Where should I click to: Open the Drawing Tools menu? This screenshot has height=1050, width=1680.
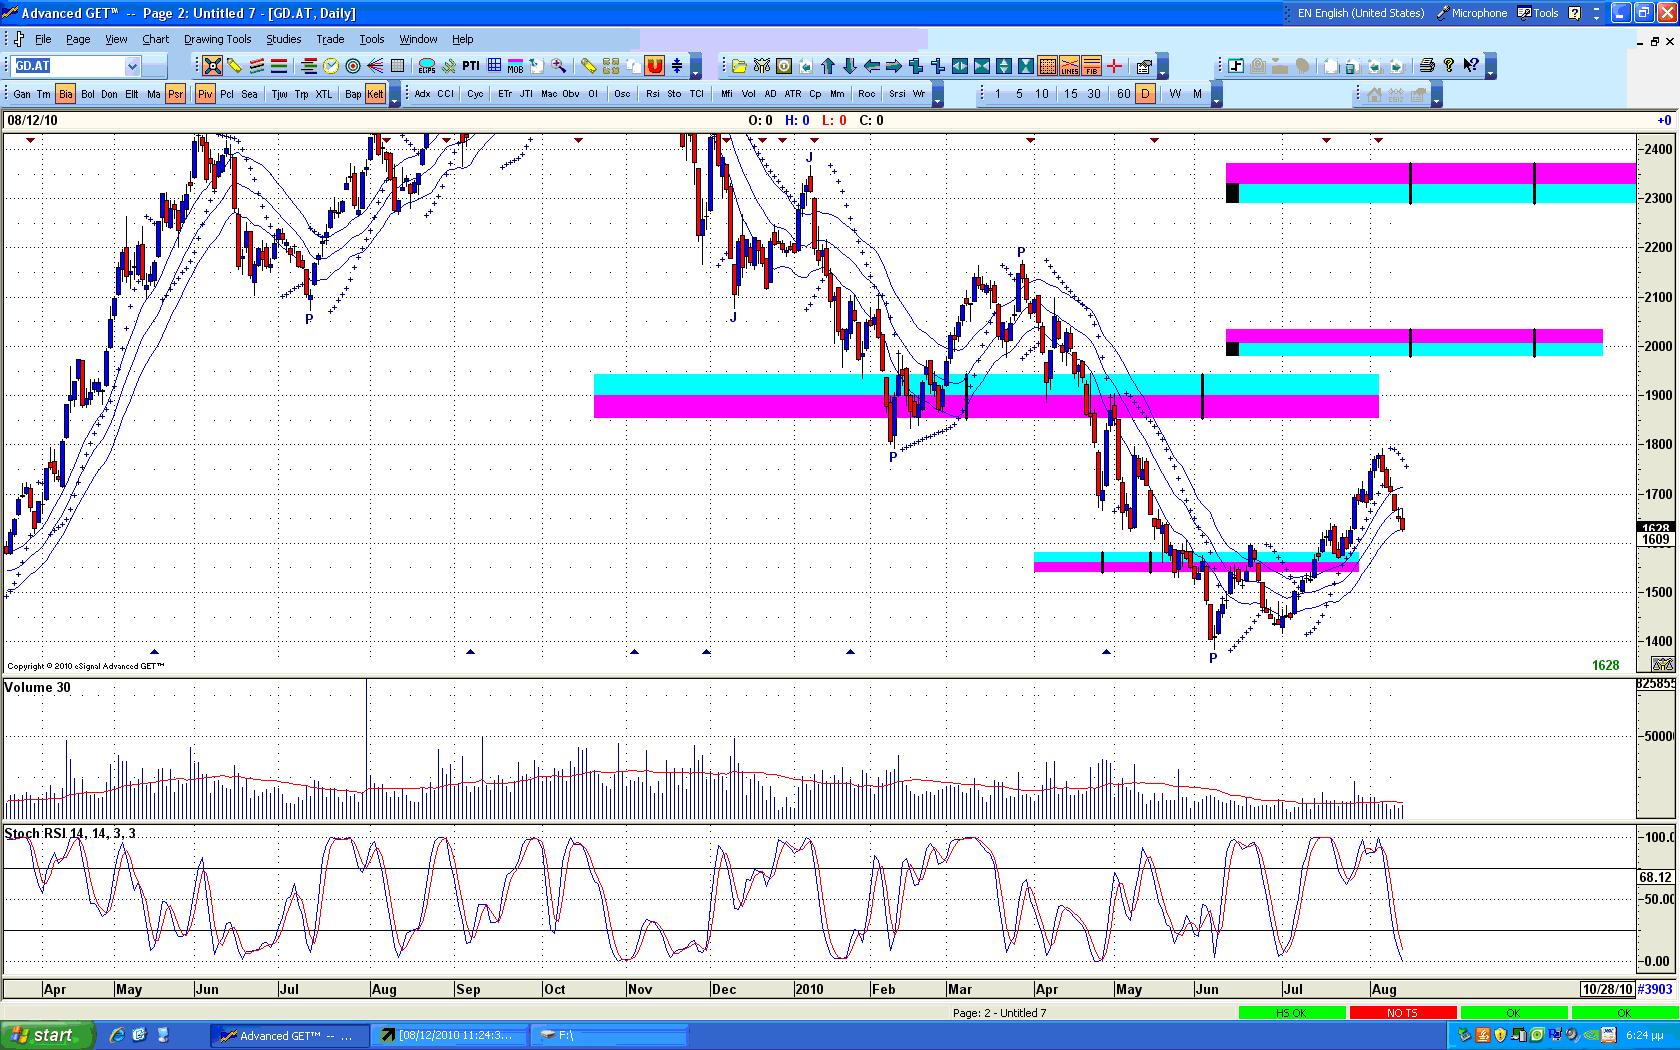pyautogui.click(x=217, y=39)
